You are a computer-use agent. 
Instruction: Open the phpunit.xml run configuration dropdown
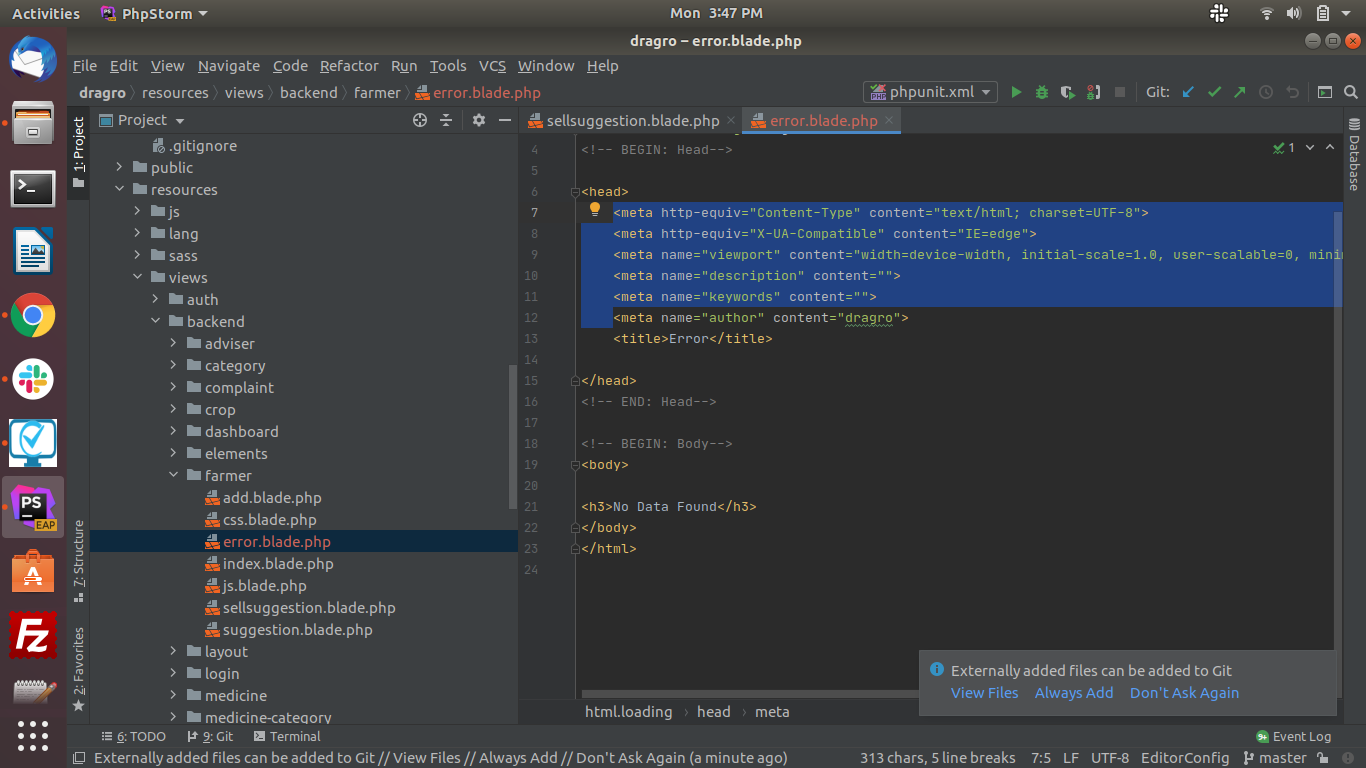[930, 92]
